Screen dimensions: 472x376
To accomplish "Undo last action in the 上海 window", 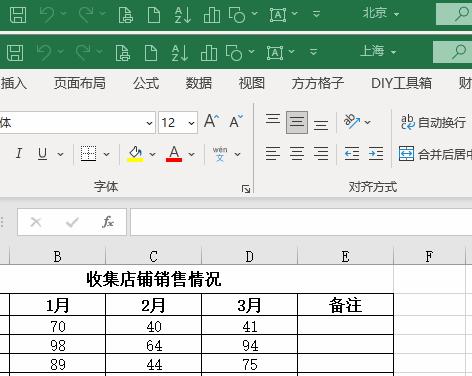I will 44,53.
